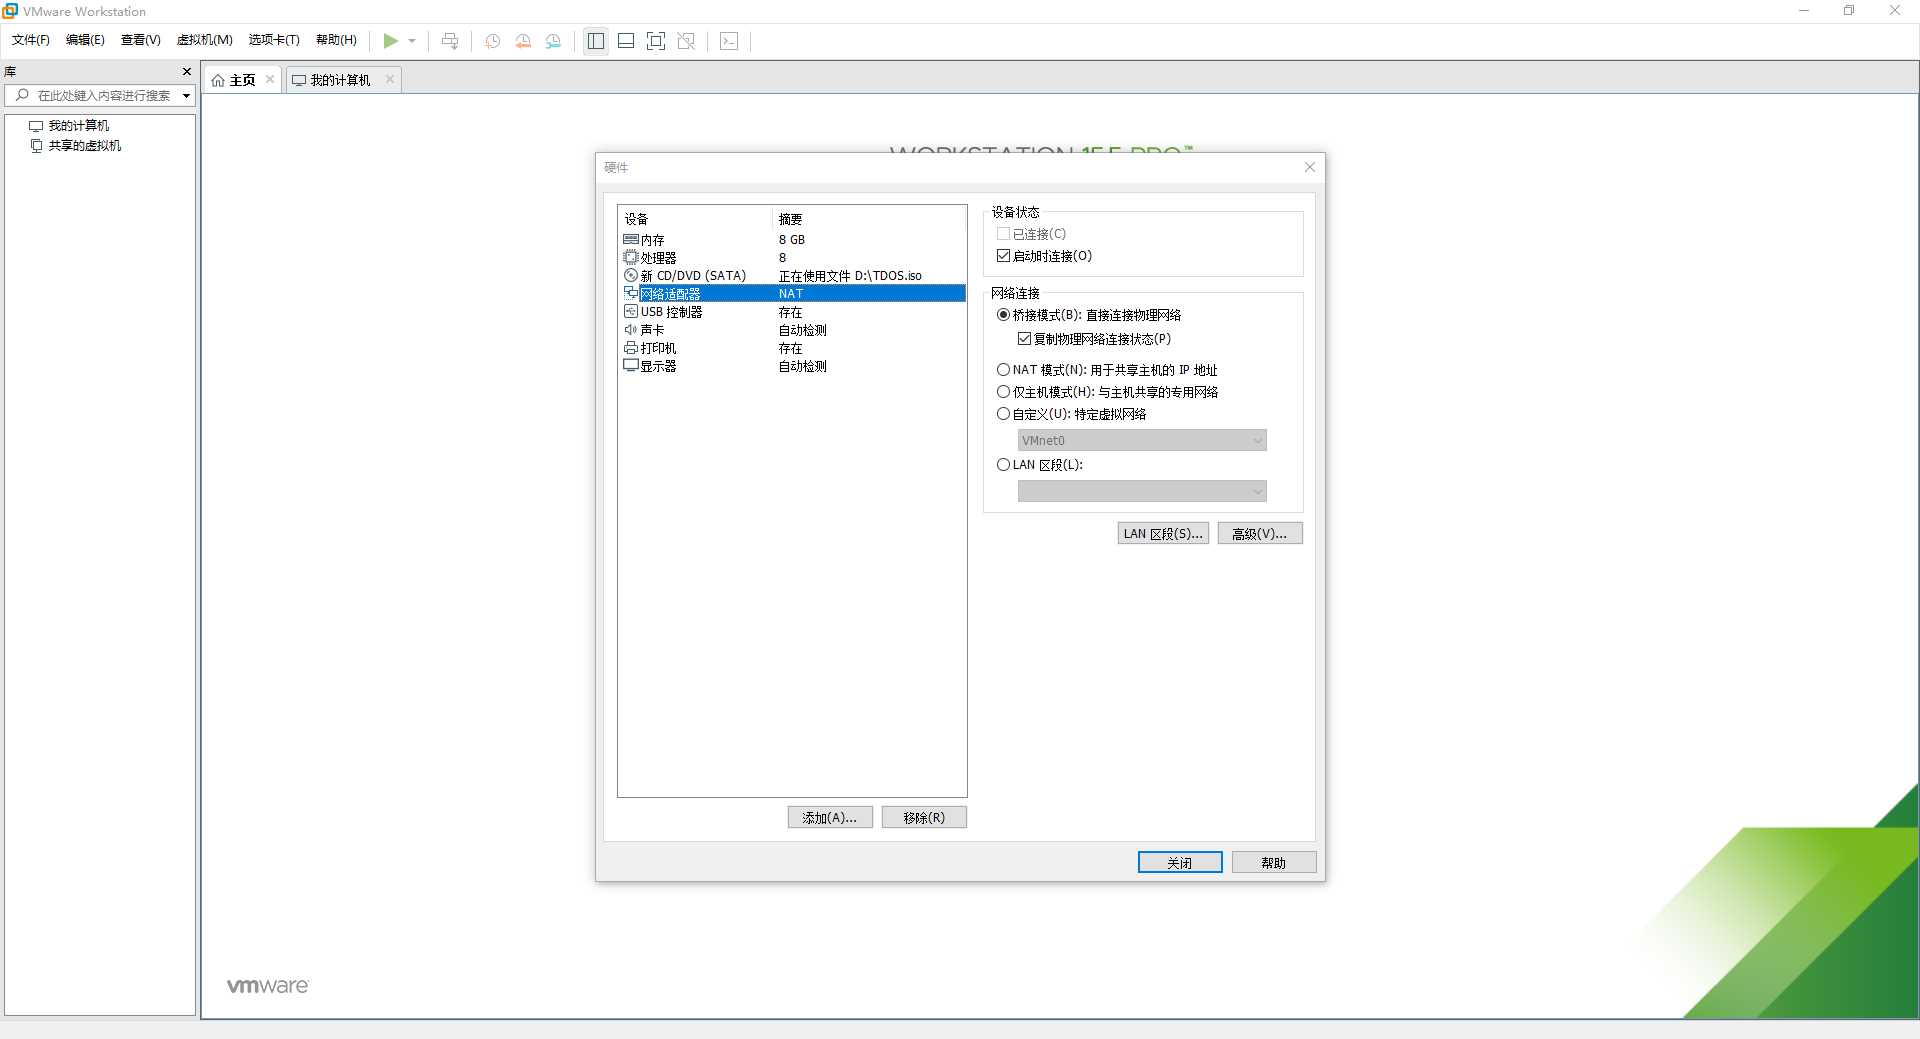Open the 查看(V) menu
The width and height of the screenshot is (1920, 1039).
point(141,40)
